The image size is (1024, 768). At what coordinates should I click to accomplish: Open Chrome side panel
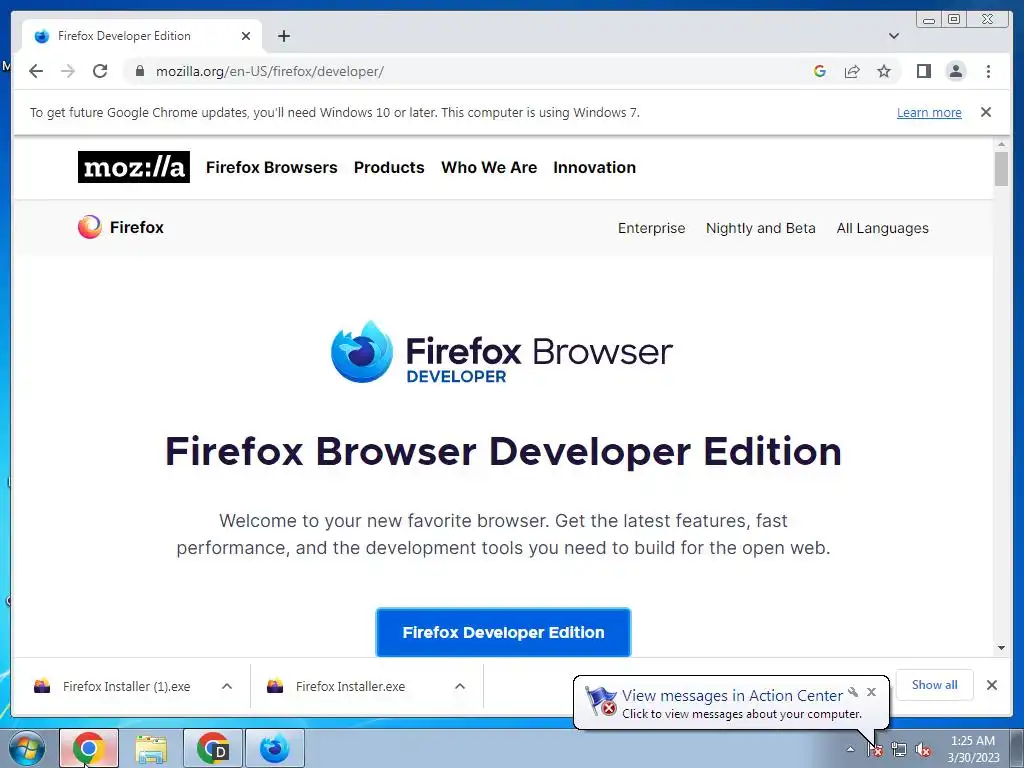click(x=923, y=71)
